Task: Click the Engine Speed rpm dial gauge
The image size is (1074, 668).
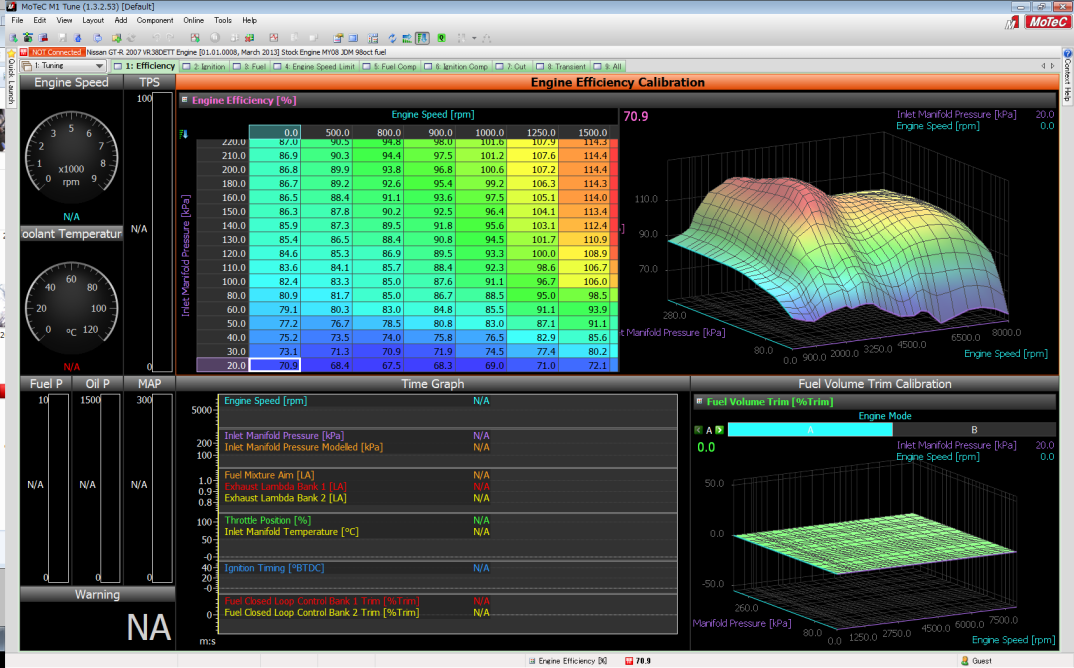Action: point(71,158)
